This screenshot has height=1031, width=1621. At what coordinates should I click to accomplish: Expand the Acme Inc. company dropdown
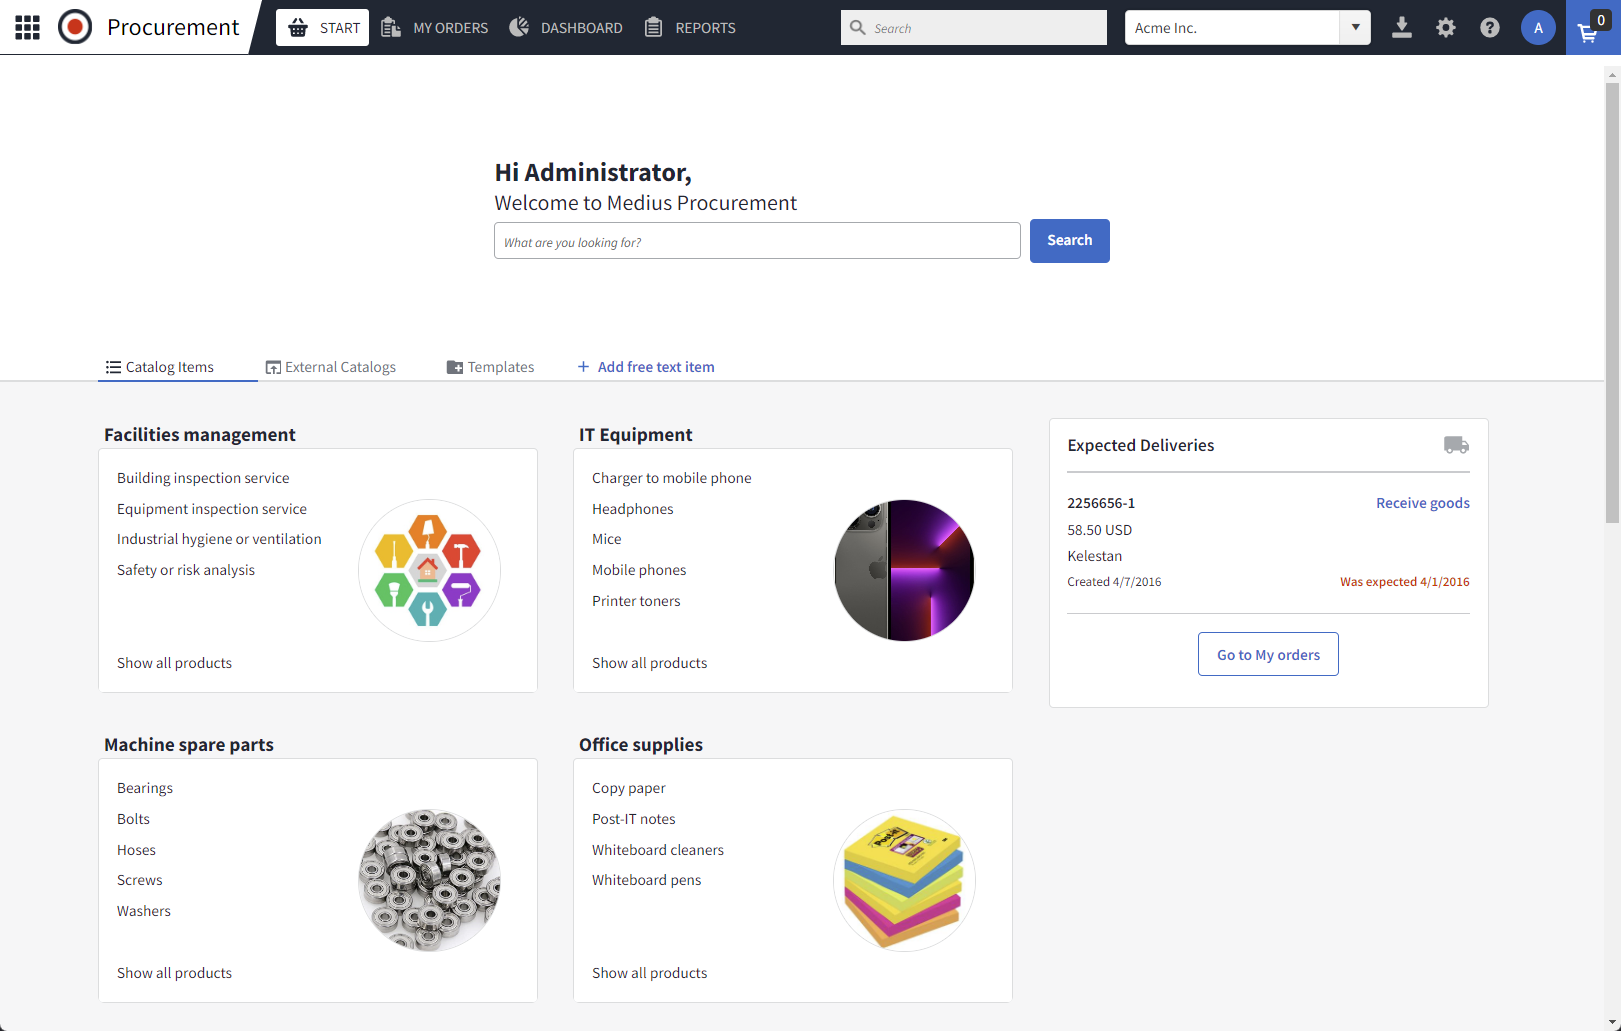point(1355,28)
